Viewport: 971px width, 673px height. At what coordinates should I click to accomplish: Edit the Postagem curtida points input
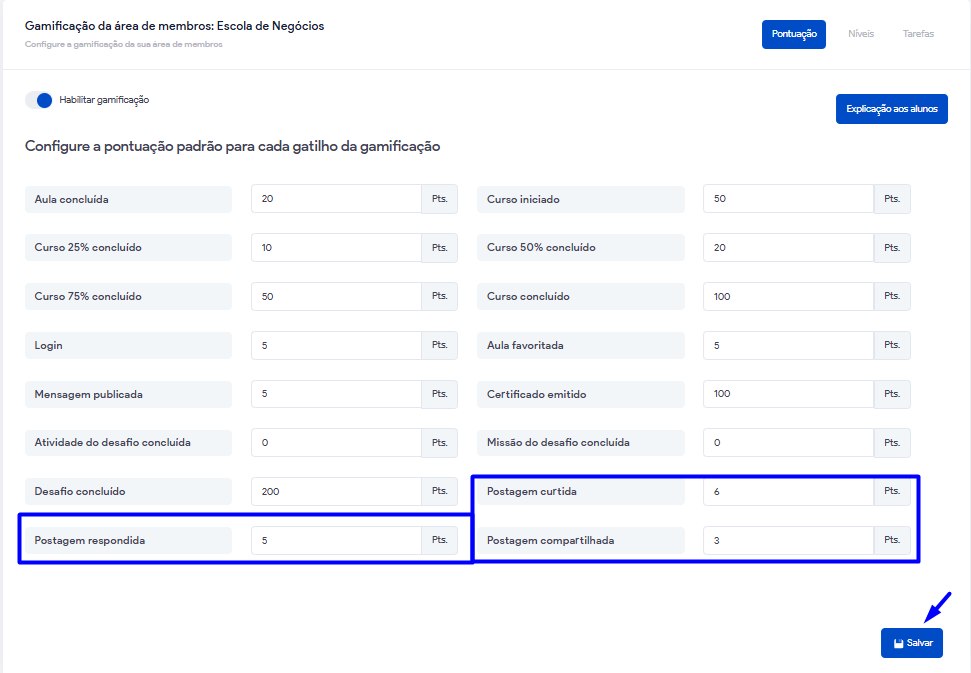pos(787,492)
